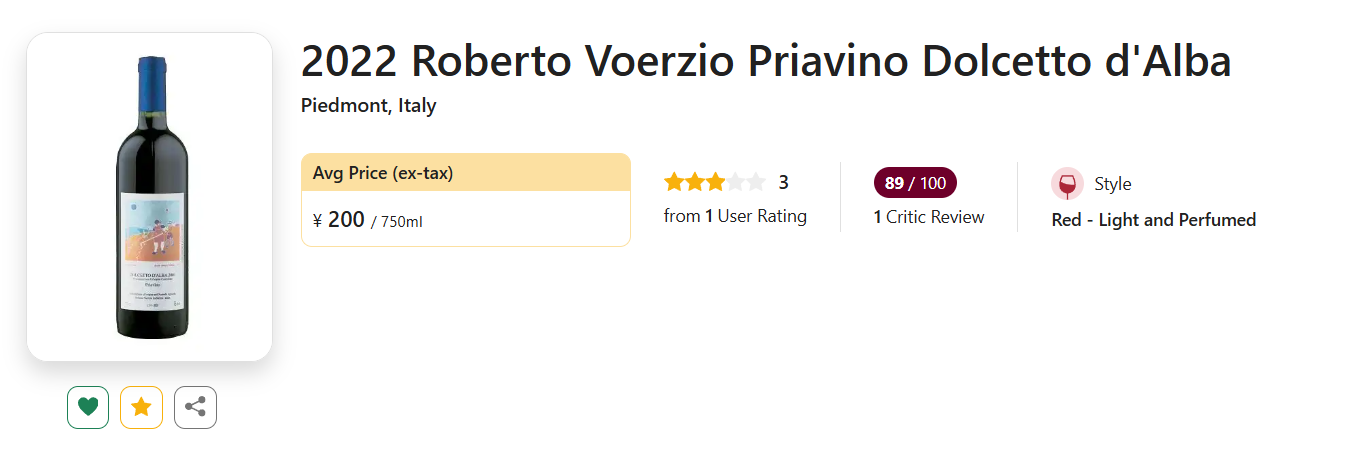Open the wine bottle product image

click(x=150, y=197)
